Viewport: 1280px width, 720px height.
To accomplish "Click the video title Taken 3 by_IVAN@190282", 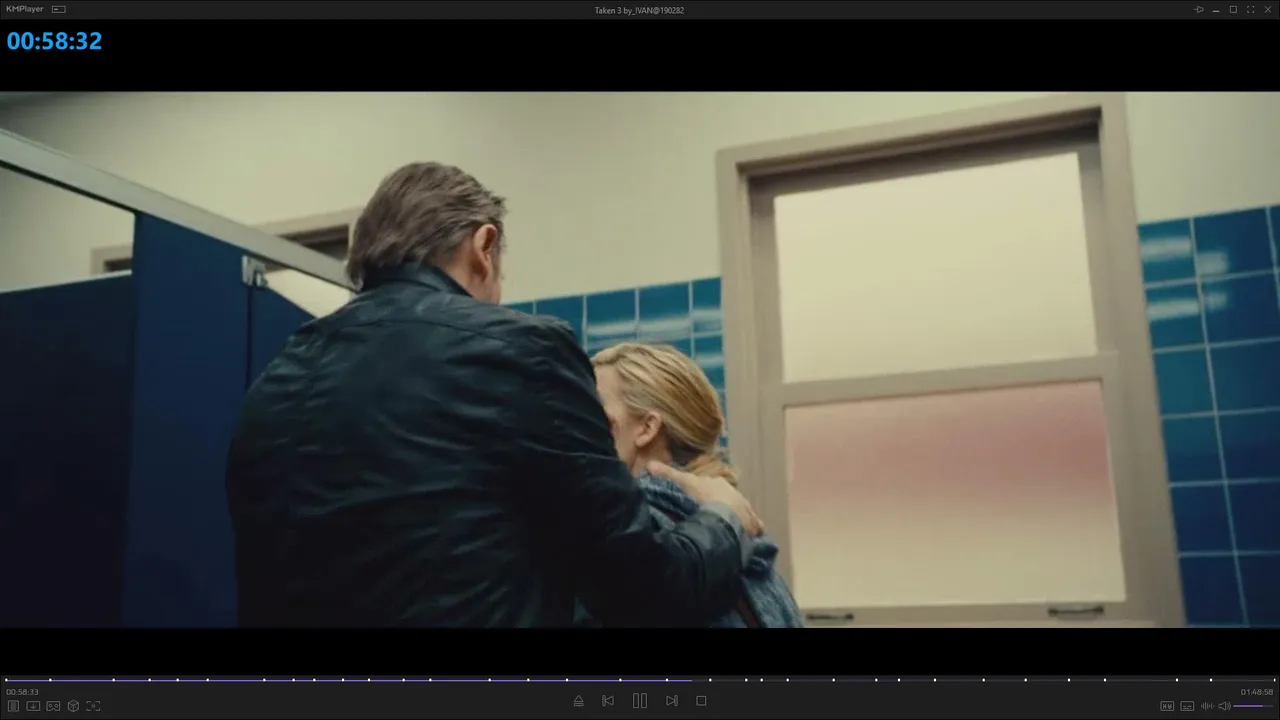I will (x=639, y=10).
